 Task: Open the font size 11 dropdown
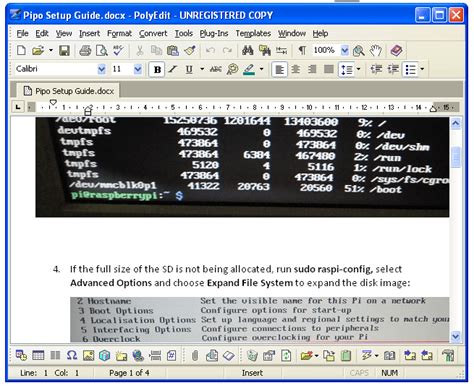click(x=138, y=69)
